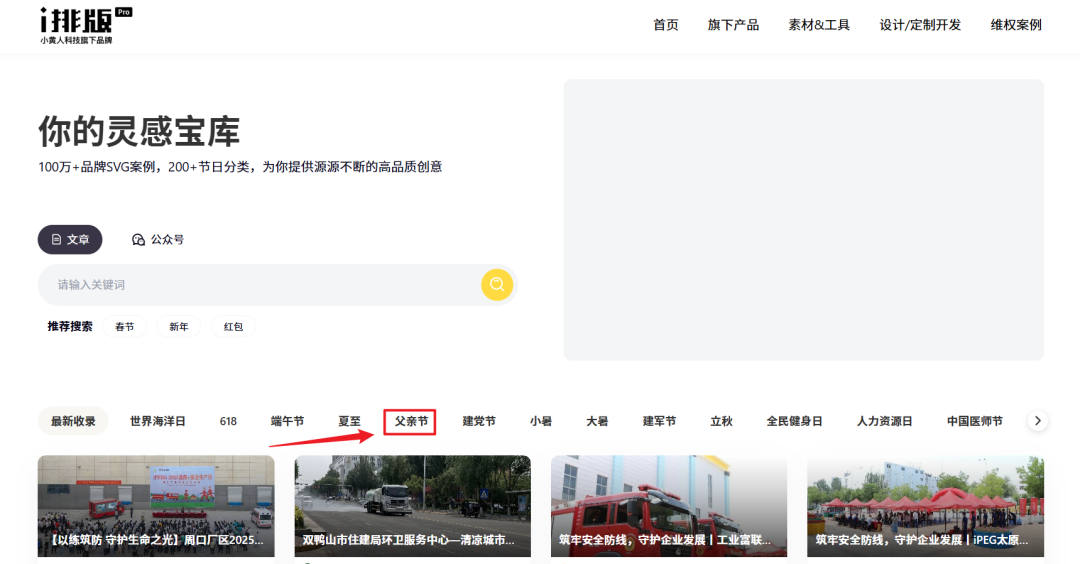Click the 新年 recommended search tag
The height and width of the screenshot is (564, 1080).
point(179,326)
